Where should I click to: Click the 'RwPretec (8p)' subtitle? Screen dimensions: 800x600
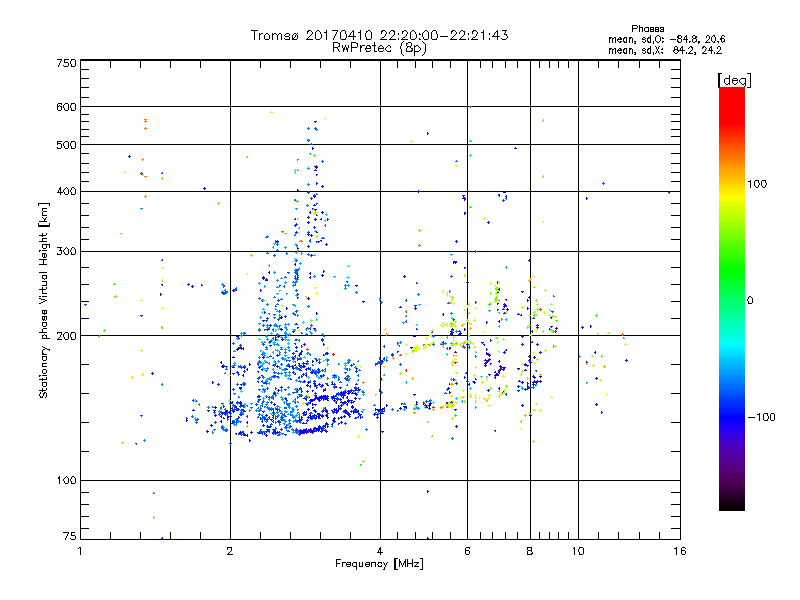[x=379, y=48]
